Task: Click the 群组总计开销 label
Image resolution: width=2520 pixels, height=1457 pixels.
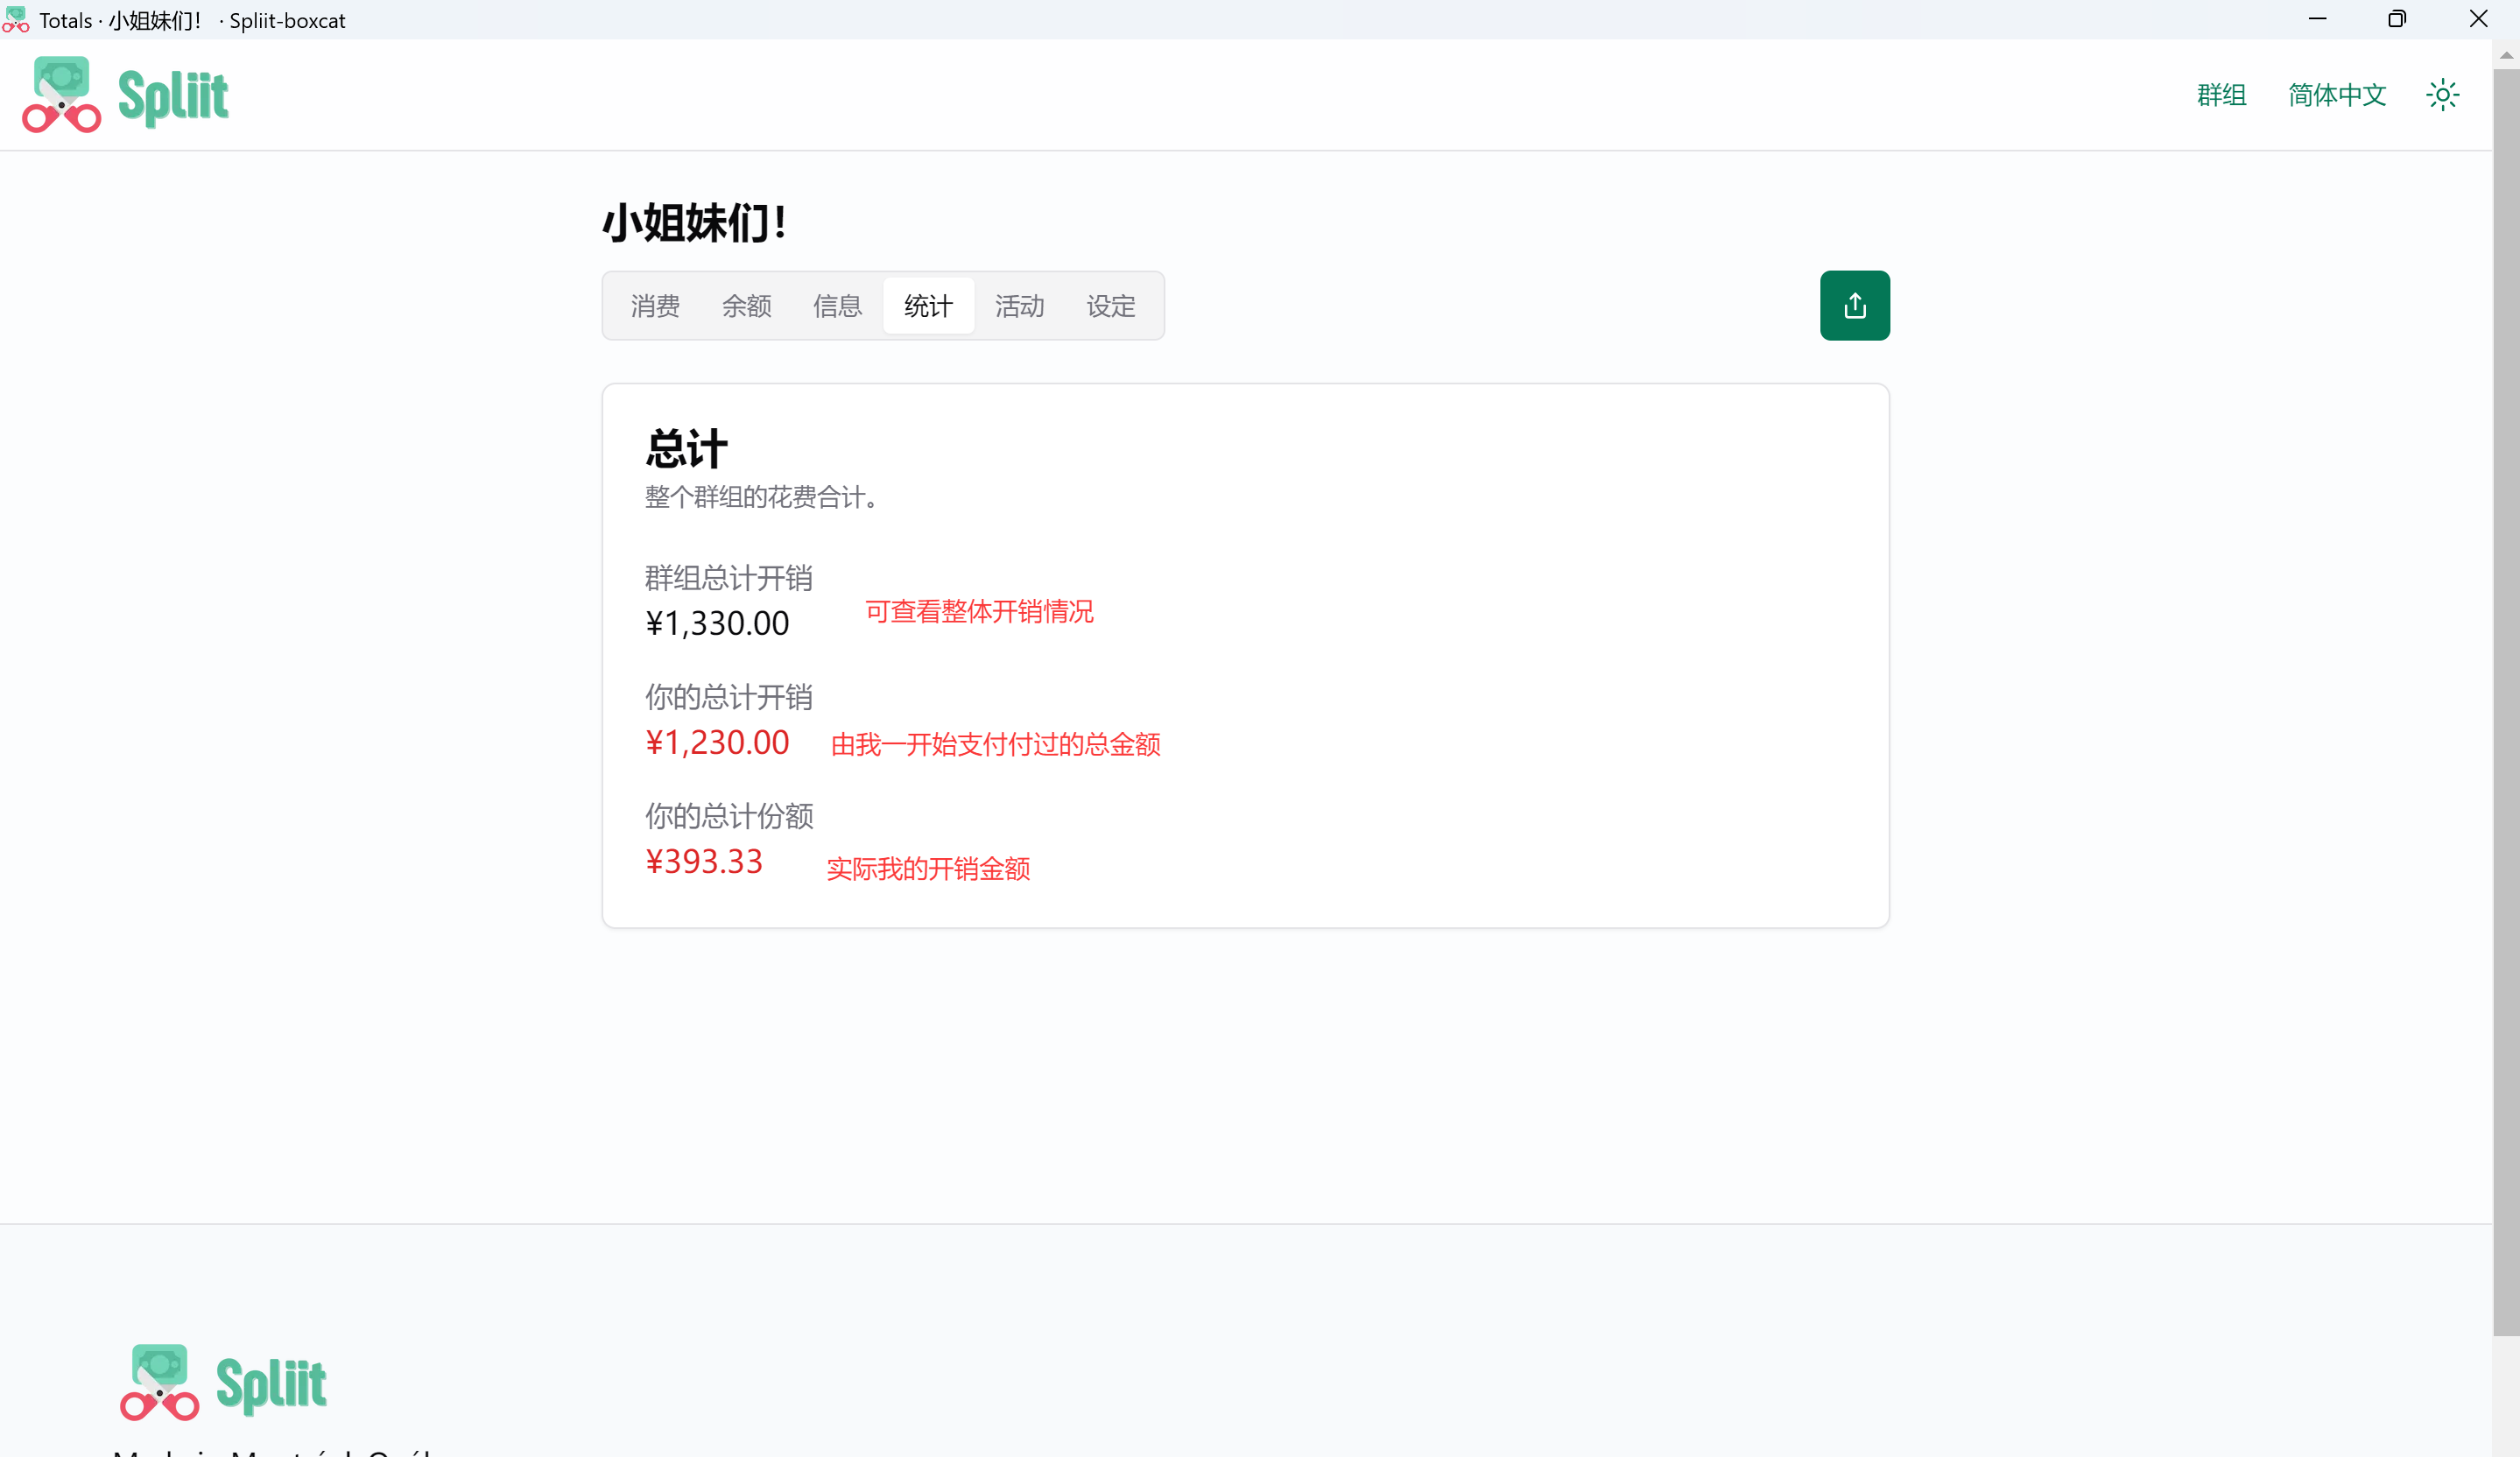Action: pos(729,578)
